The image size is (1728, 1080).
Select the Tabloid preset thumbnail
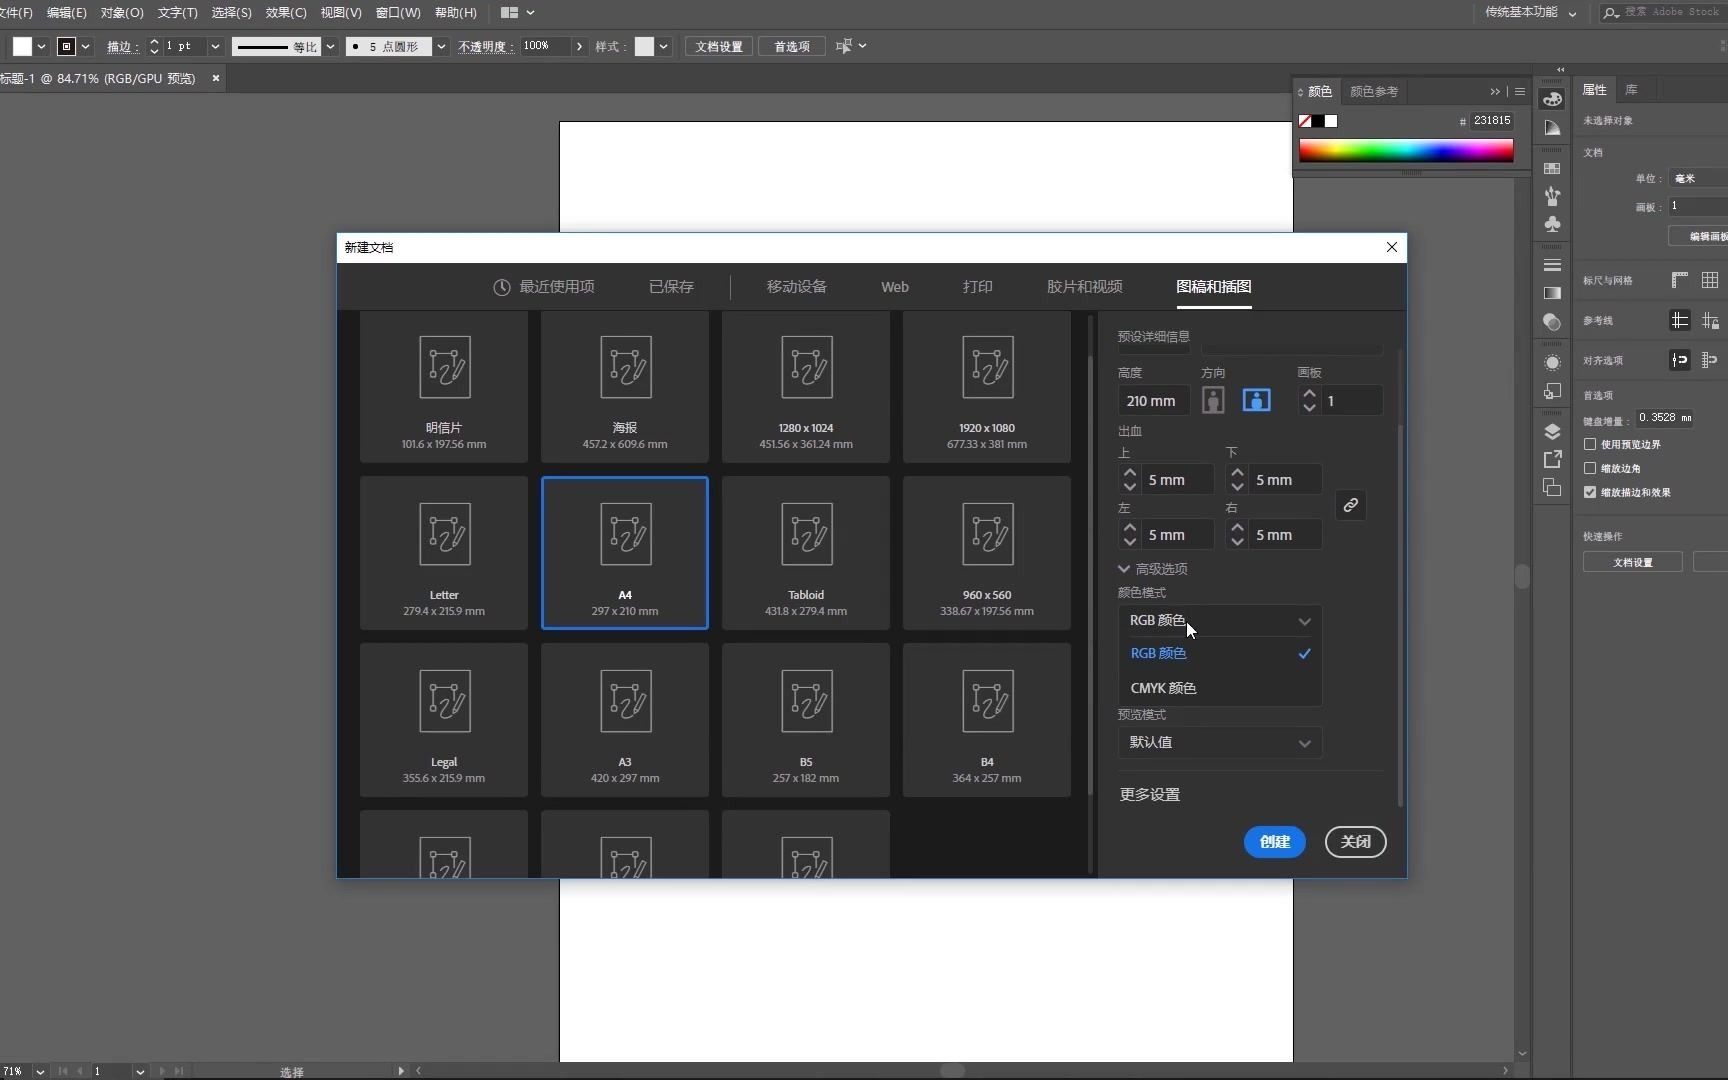click(x=806, y=553)
